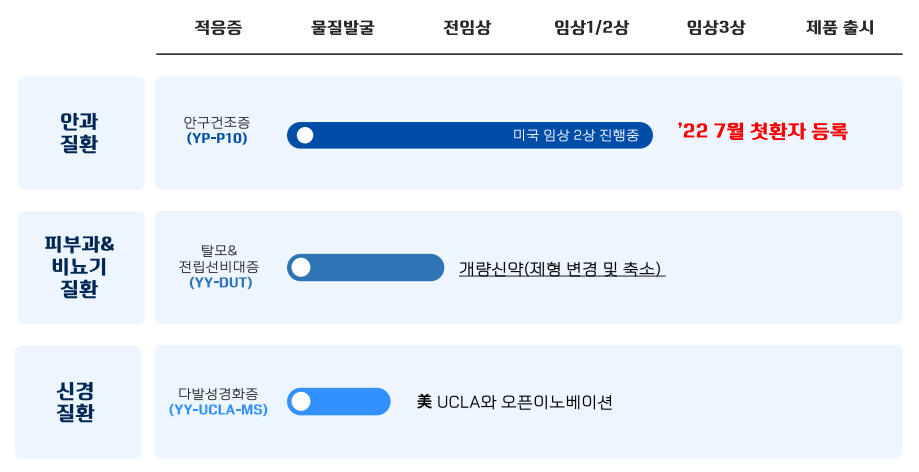Image resolution: width=919 pixels, height=472 pixels.
Task: Click the white circle on YY-UCLA-MS bar
Action: coord(301,402)
